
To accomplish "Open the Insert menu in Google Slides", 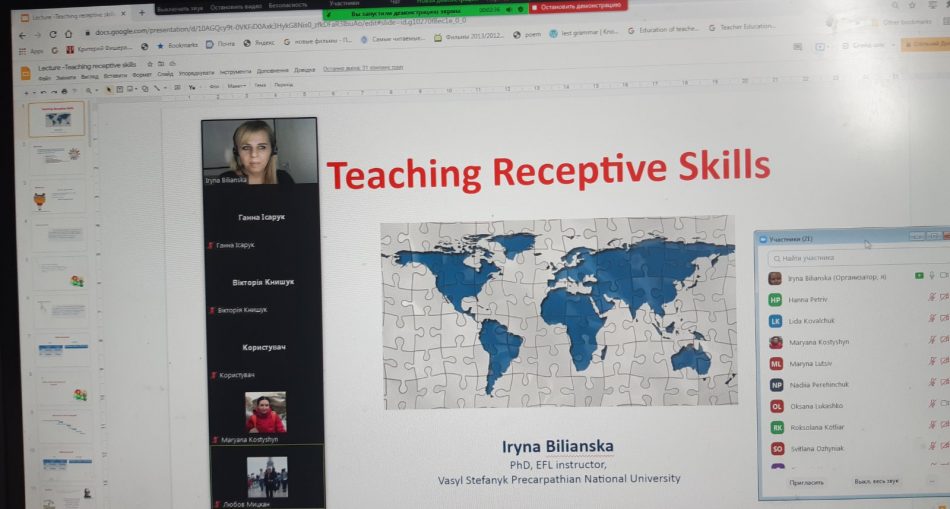I will tap(116, 75).
